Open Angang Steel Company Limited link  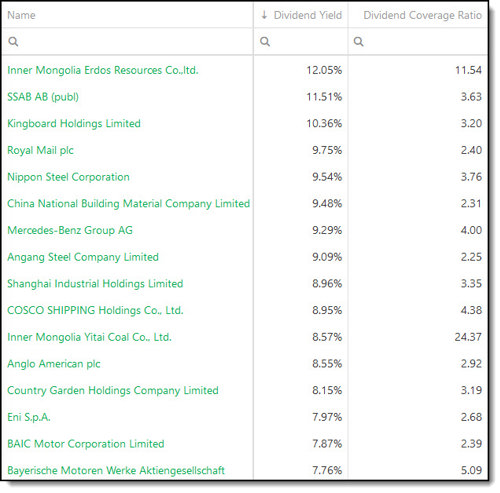tap(83, 257)
